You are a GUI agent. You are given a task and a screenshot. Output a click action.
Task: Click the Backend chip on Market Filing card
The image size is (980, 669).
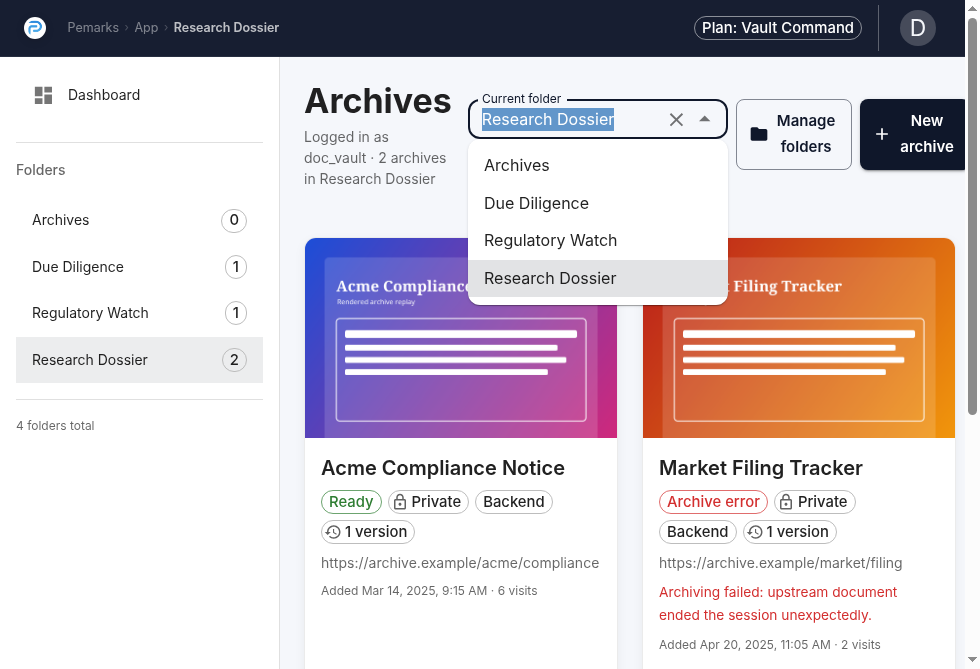tap(698, 532)
